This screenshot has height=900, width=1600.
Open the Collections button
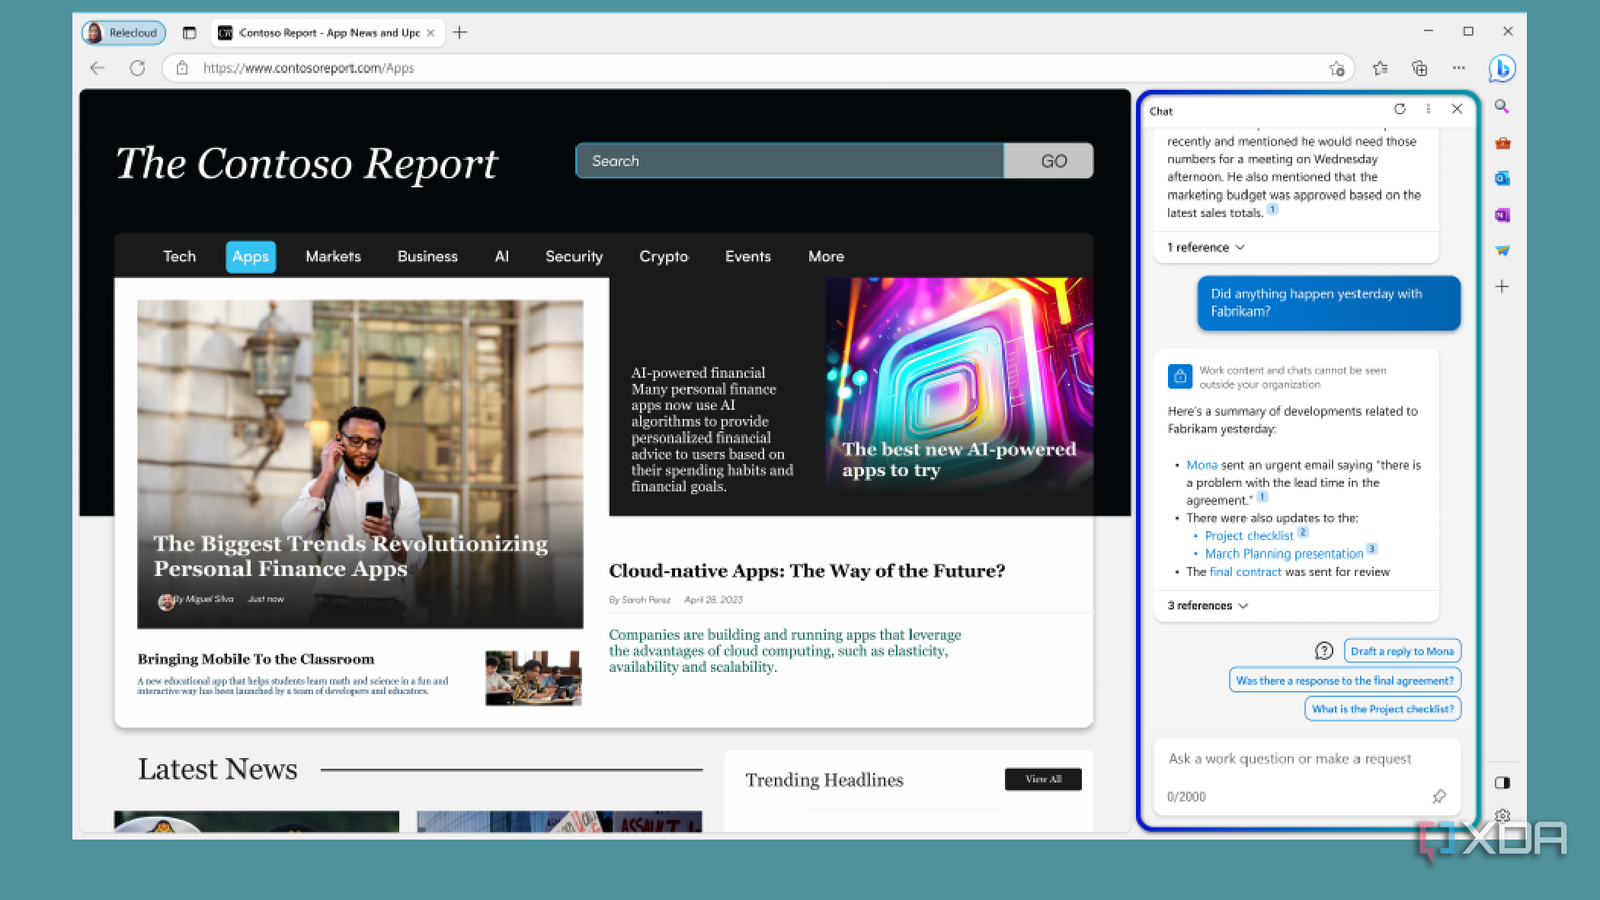[x=1419, y=68]
